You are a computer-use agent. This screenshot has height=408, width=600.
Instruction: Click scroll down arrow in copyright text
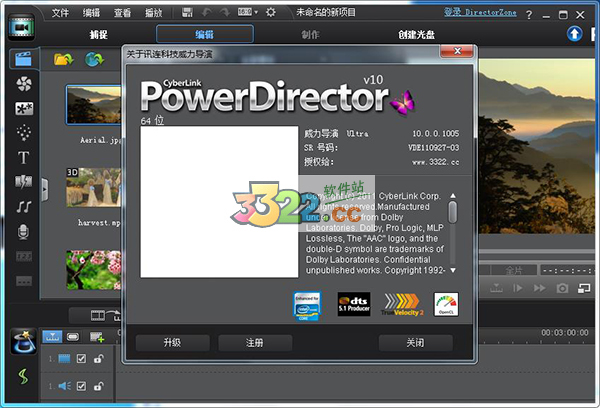(453, 270)
